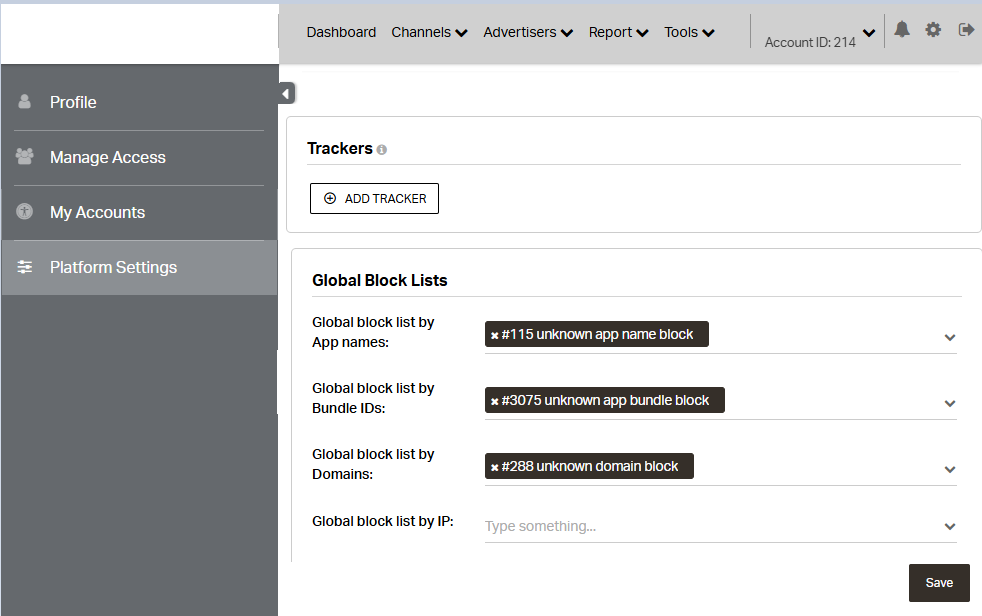Open the Advertisers menu

point(527,32)
